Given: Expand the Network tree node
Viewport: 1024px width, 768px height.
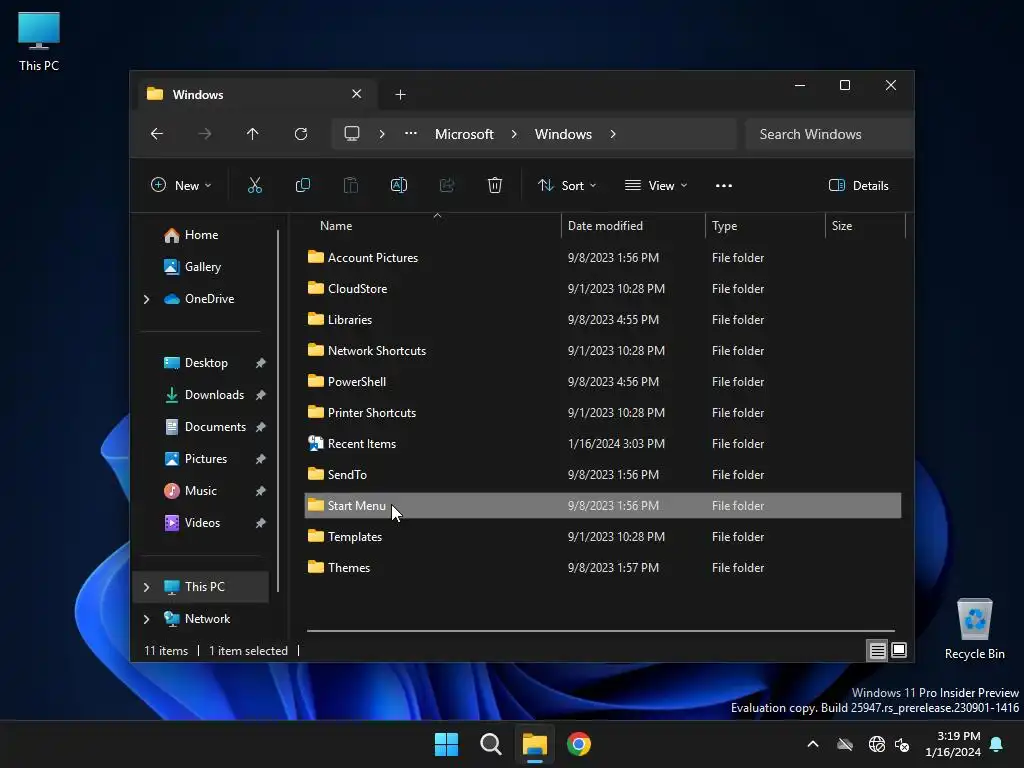Looking at the screenshot, I should tap(146, 619).
